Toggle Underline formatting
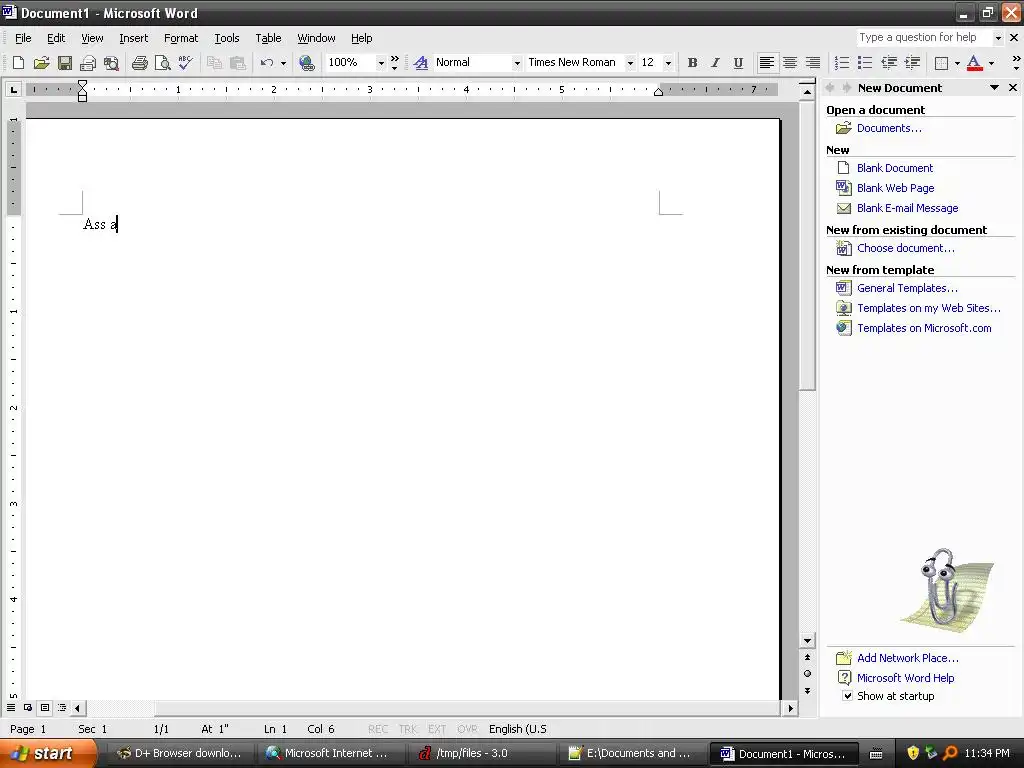1024x768 pixels. tap(738, 63)
